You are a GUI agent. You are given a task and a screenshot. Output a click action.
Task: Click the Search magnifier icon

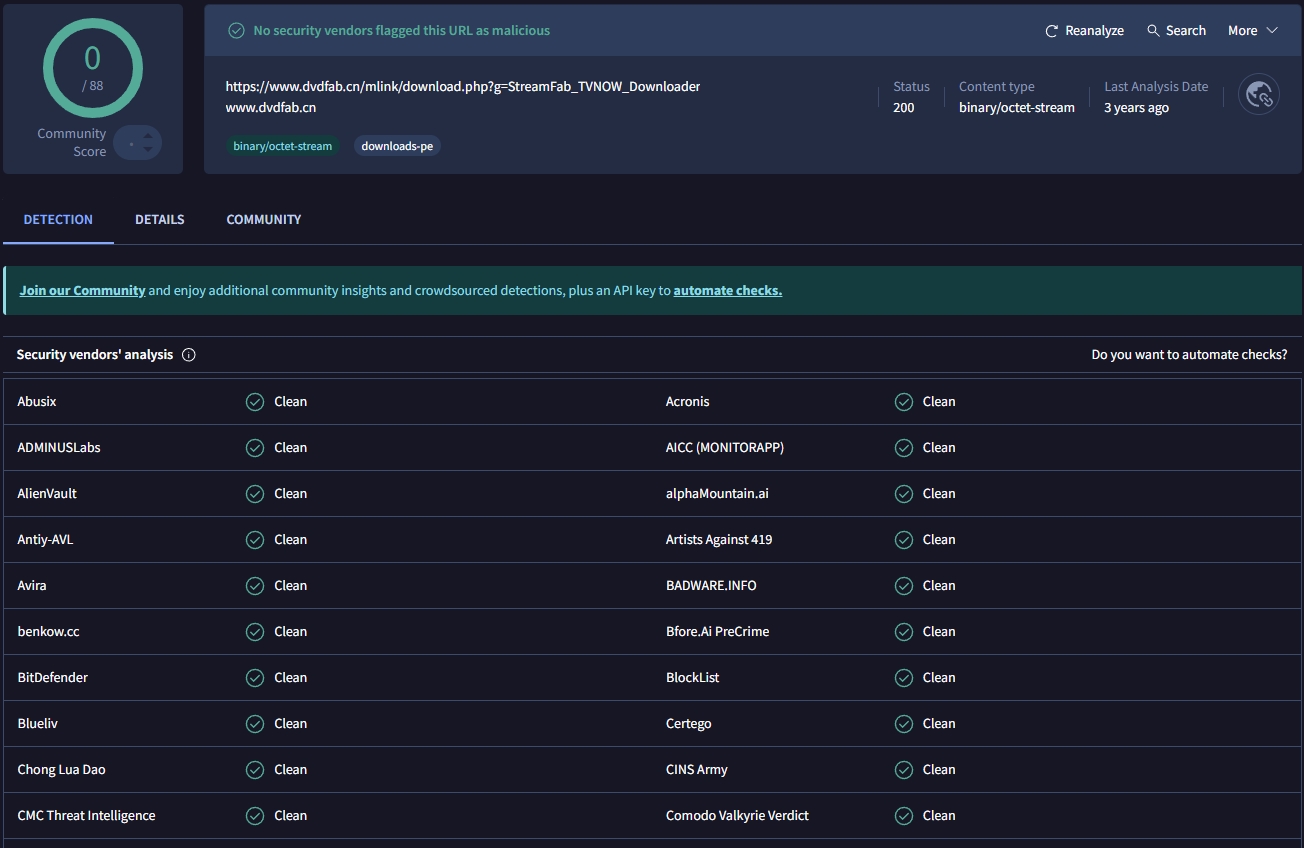click(x=1155, y=30)
